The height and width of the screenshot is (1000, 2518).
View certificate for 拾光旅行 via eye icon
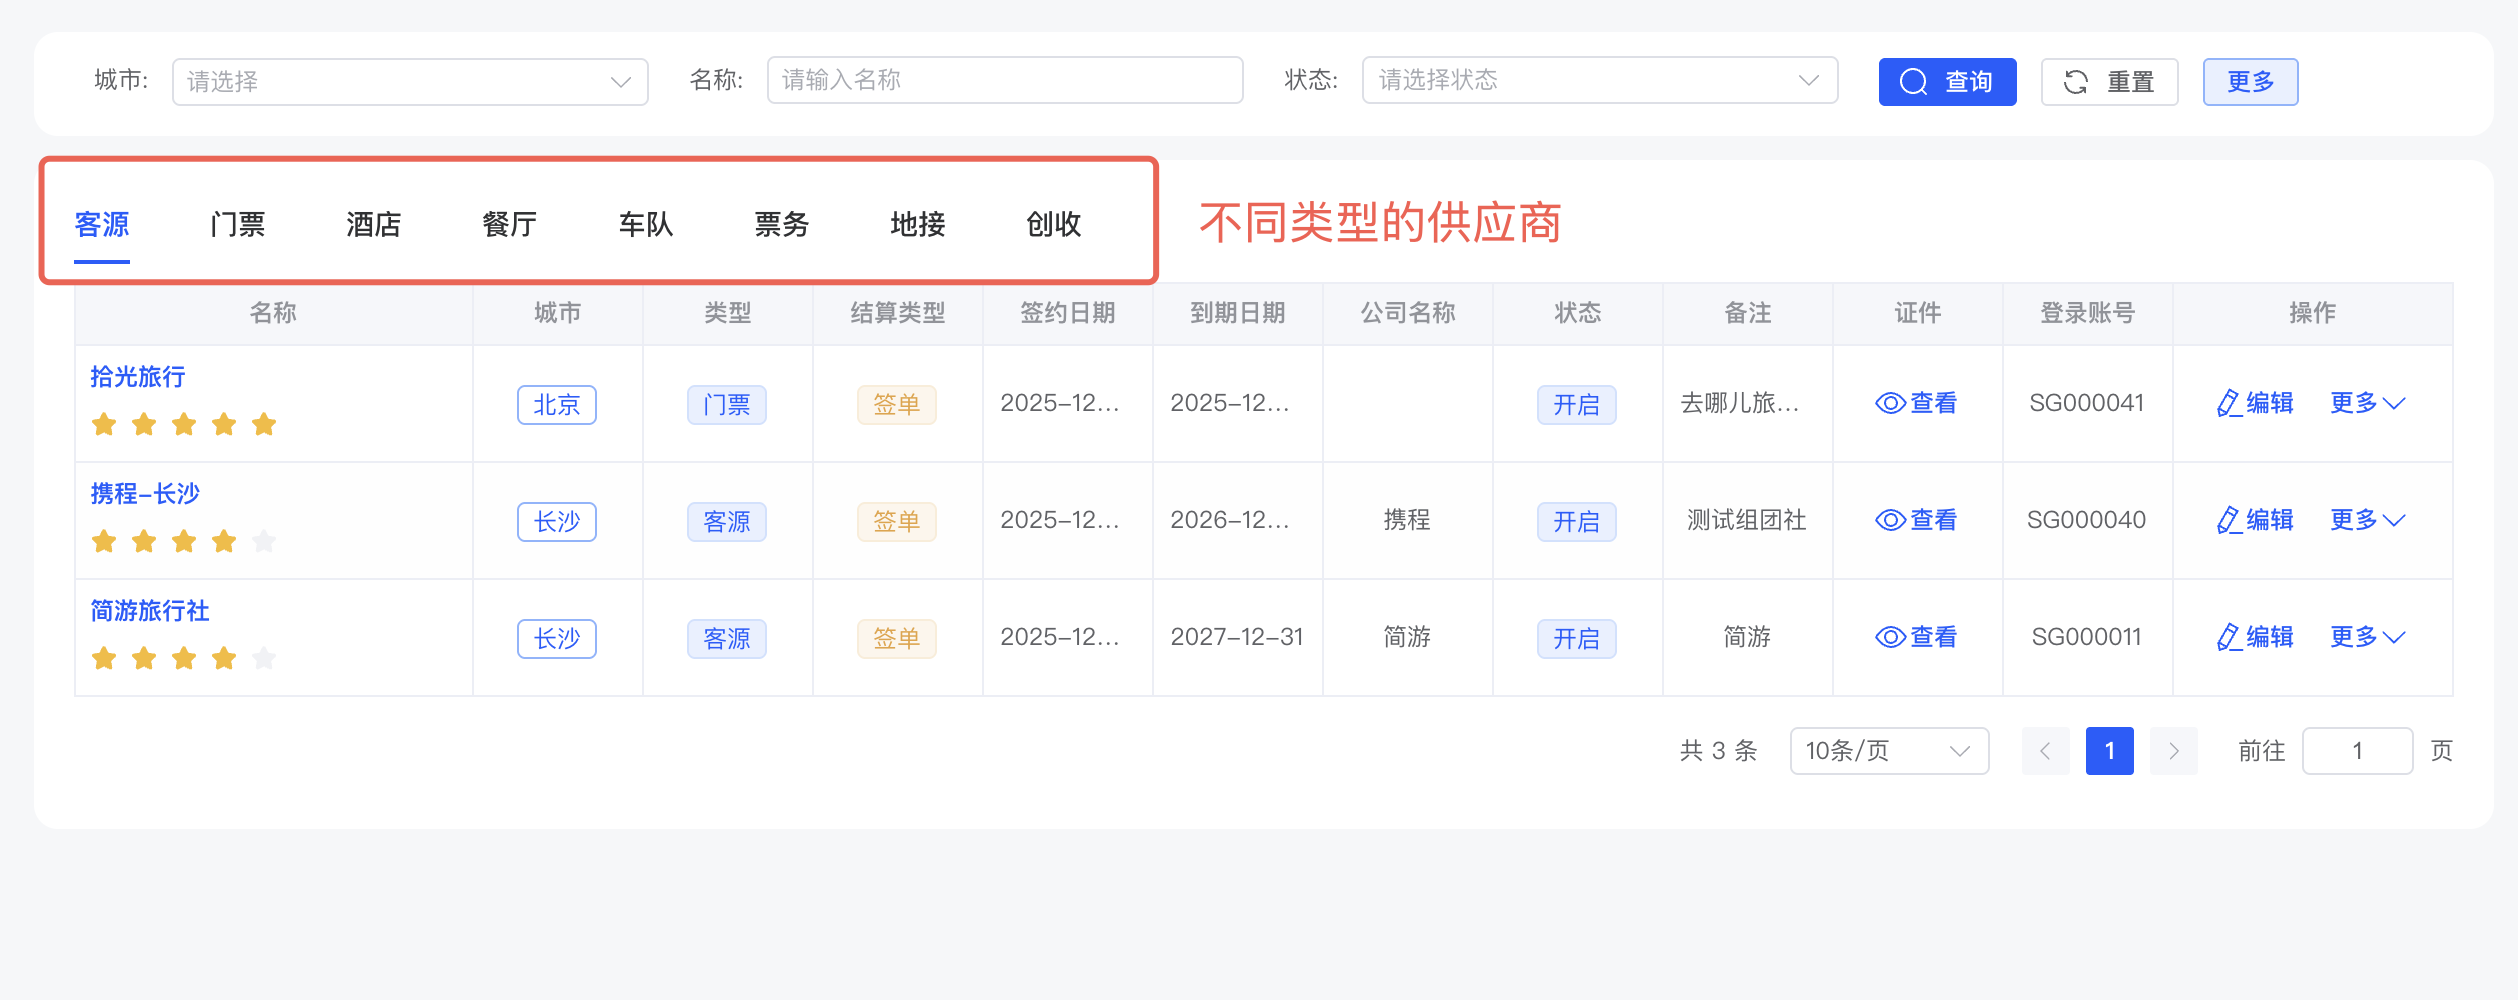[x=1889, y=404]
